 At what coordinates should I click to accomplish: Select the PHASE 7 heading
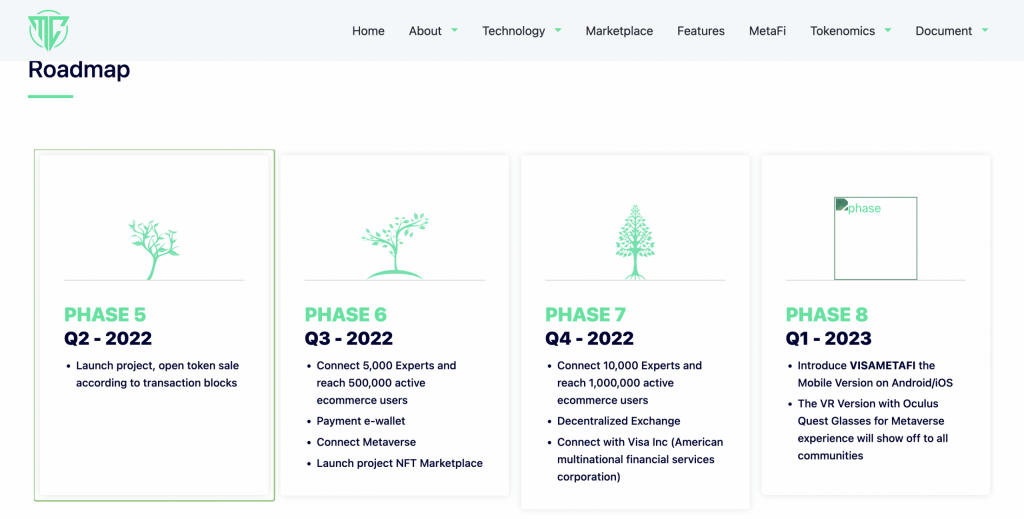pyautogui.click(x=586, y=315)
